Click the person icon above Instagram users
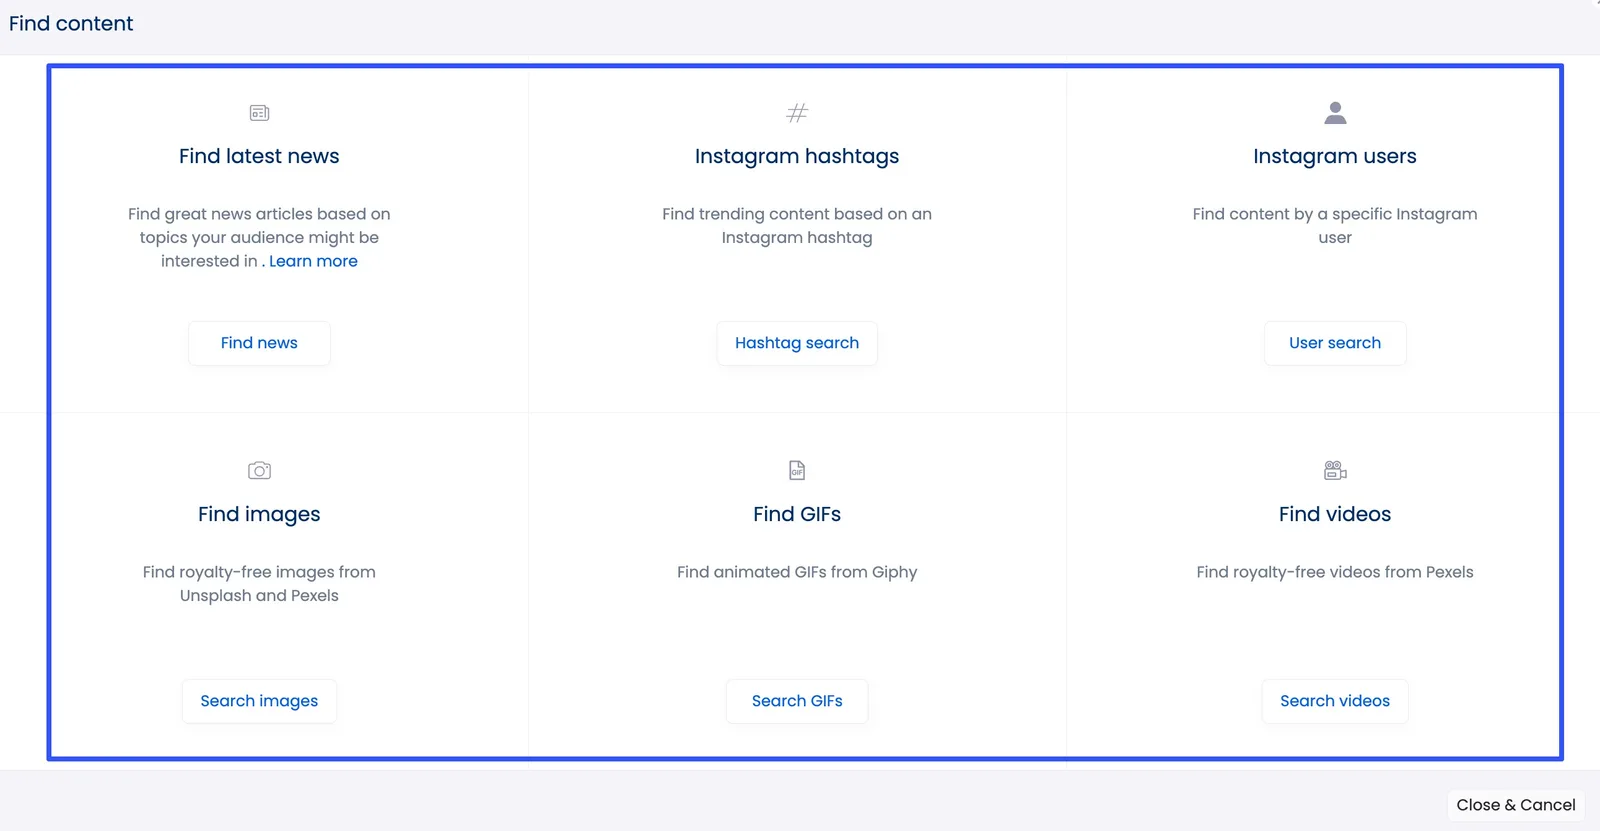Image resolution: width=1600 pixels, height=831 pixels. (x=1335, y=112)
